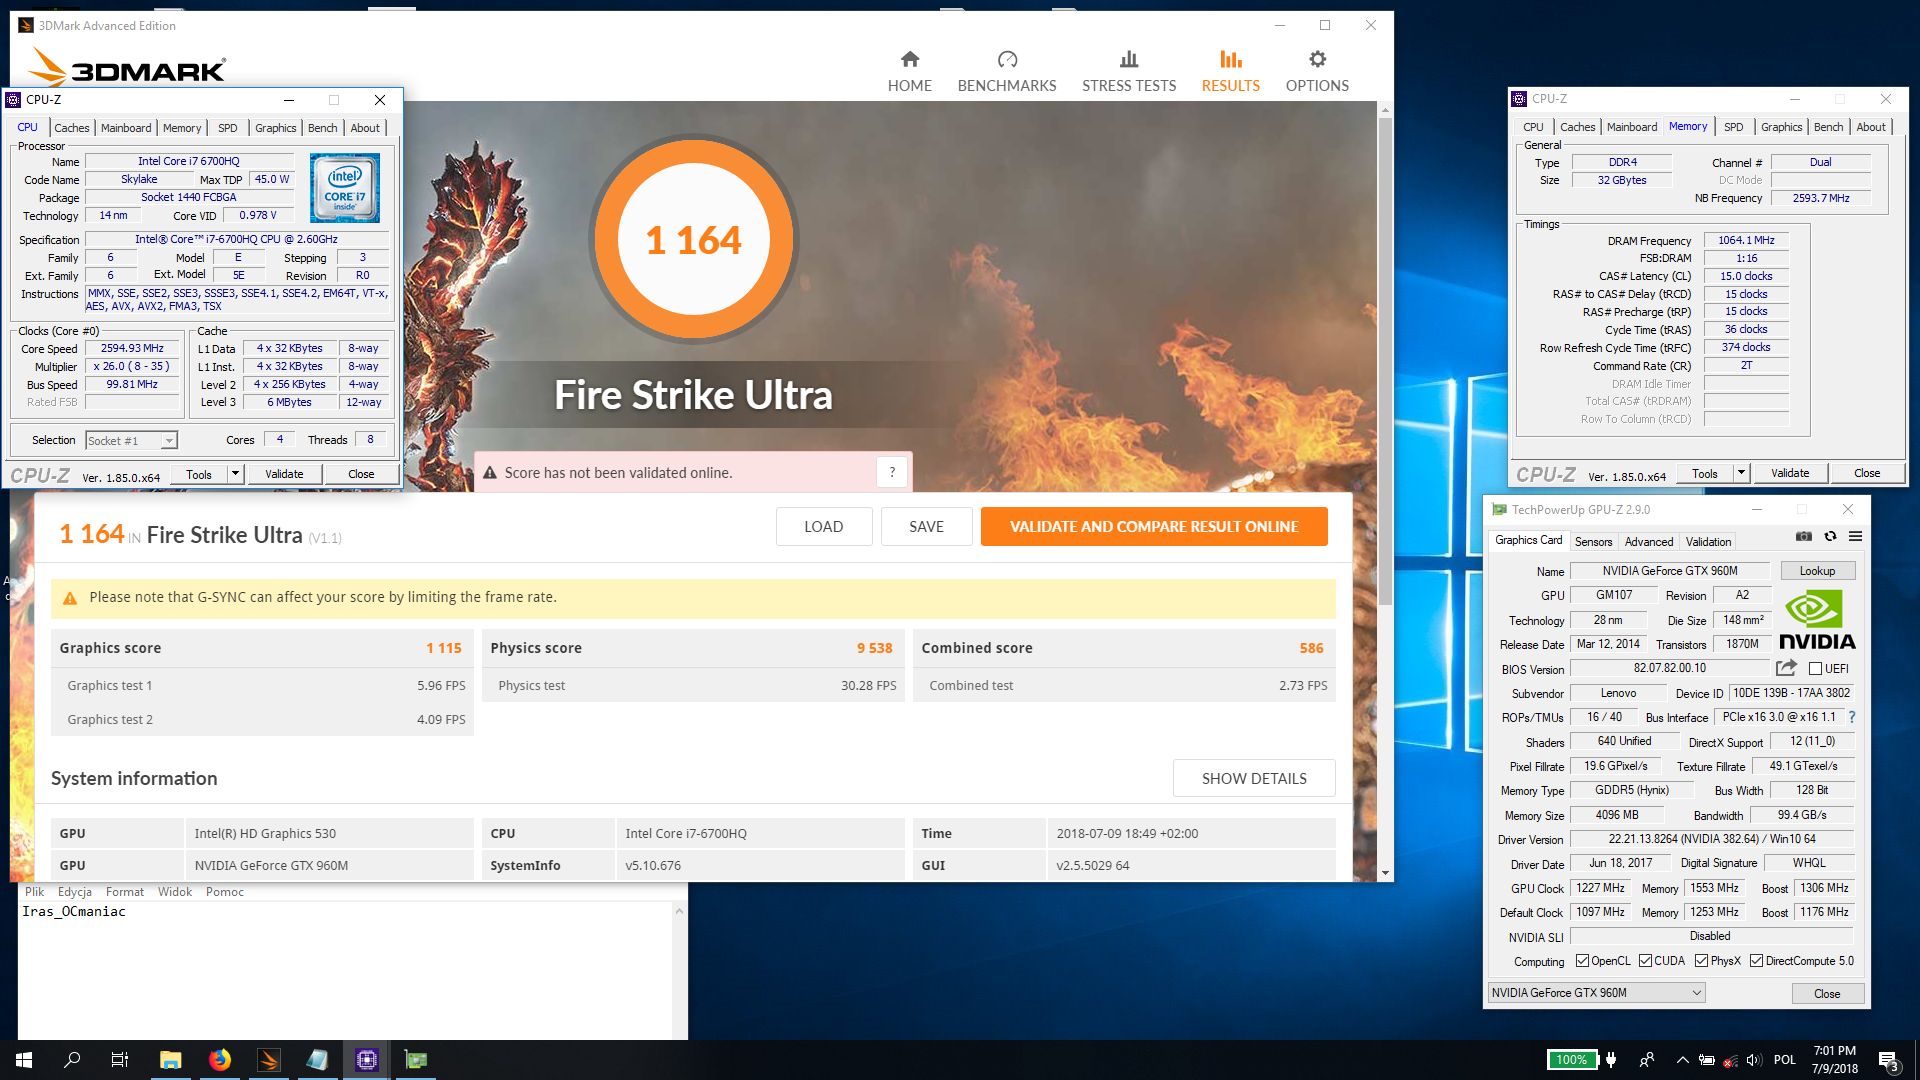The width and height of the screenshot is (1920, 1080).
Task: Open the GPU selector dropdown in GPU-Z
Action: click(x=1596, y=993)
